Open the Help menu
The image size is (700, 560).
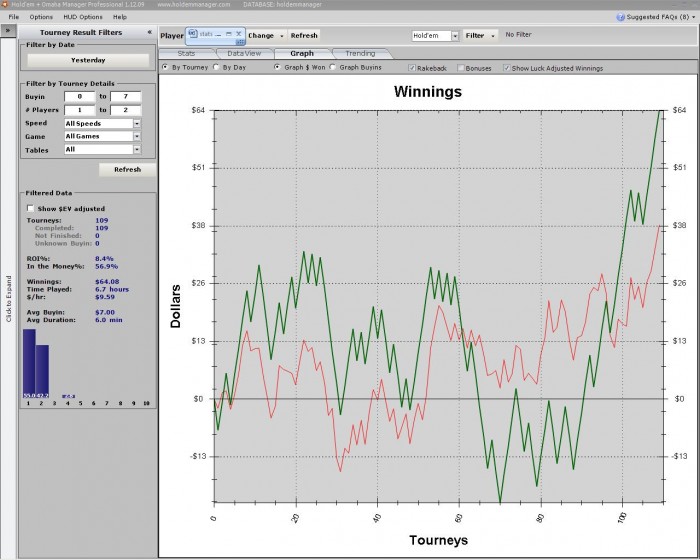pos(120,17)
